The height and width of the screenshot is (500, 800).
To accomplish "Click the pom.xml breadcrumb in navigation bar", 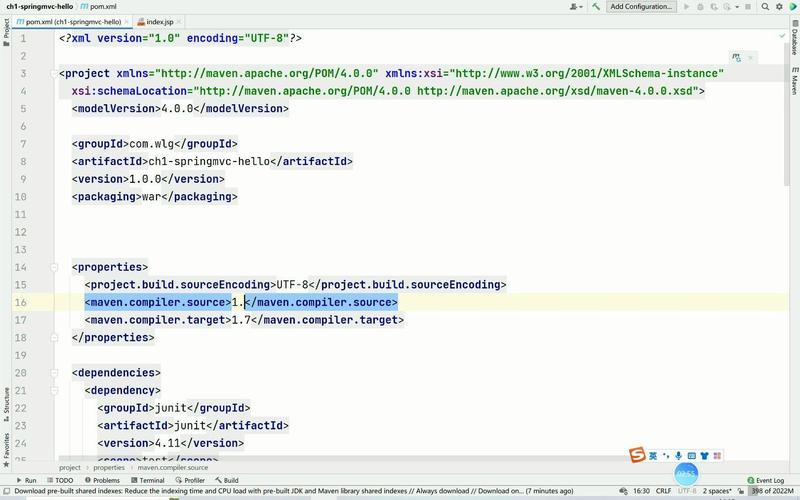I will tap(98, 7).
